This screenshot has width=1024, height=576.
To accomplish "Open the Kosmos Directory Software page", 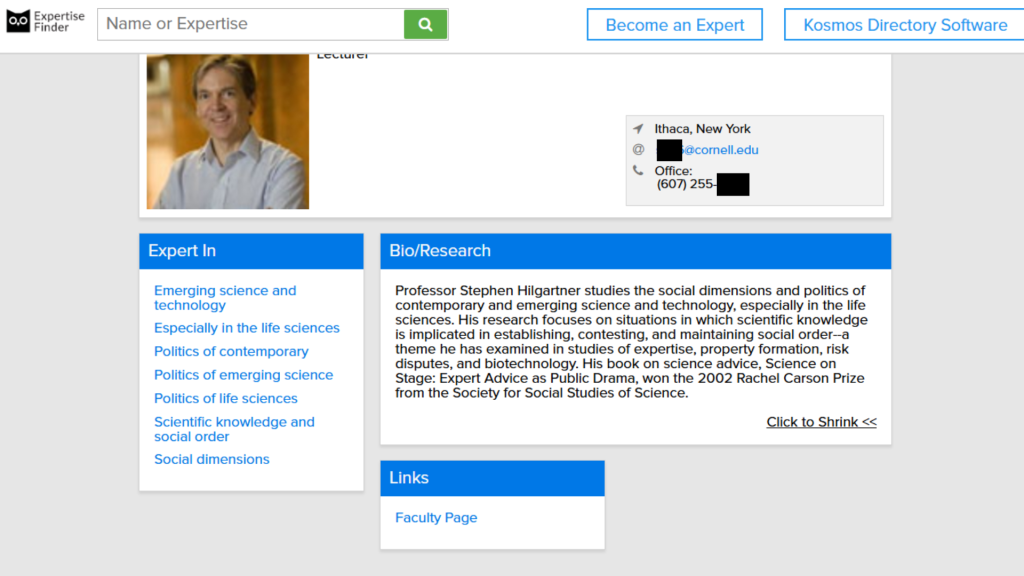I will (x=904, y=25).
